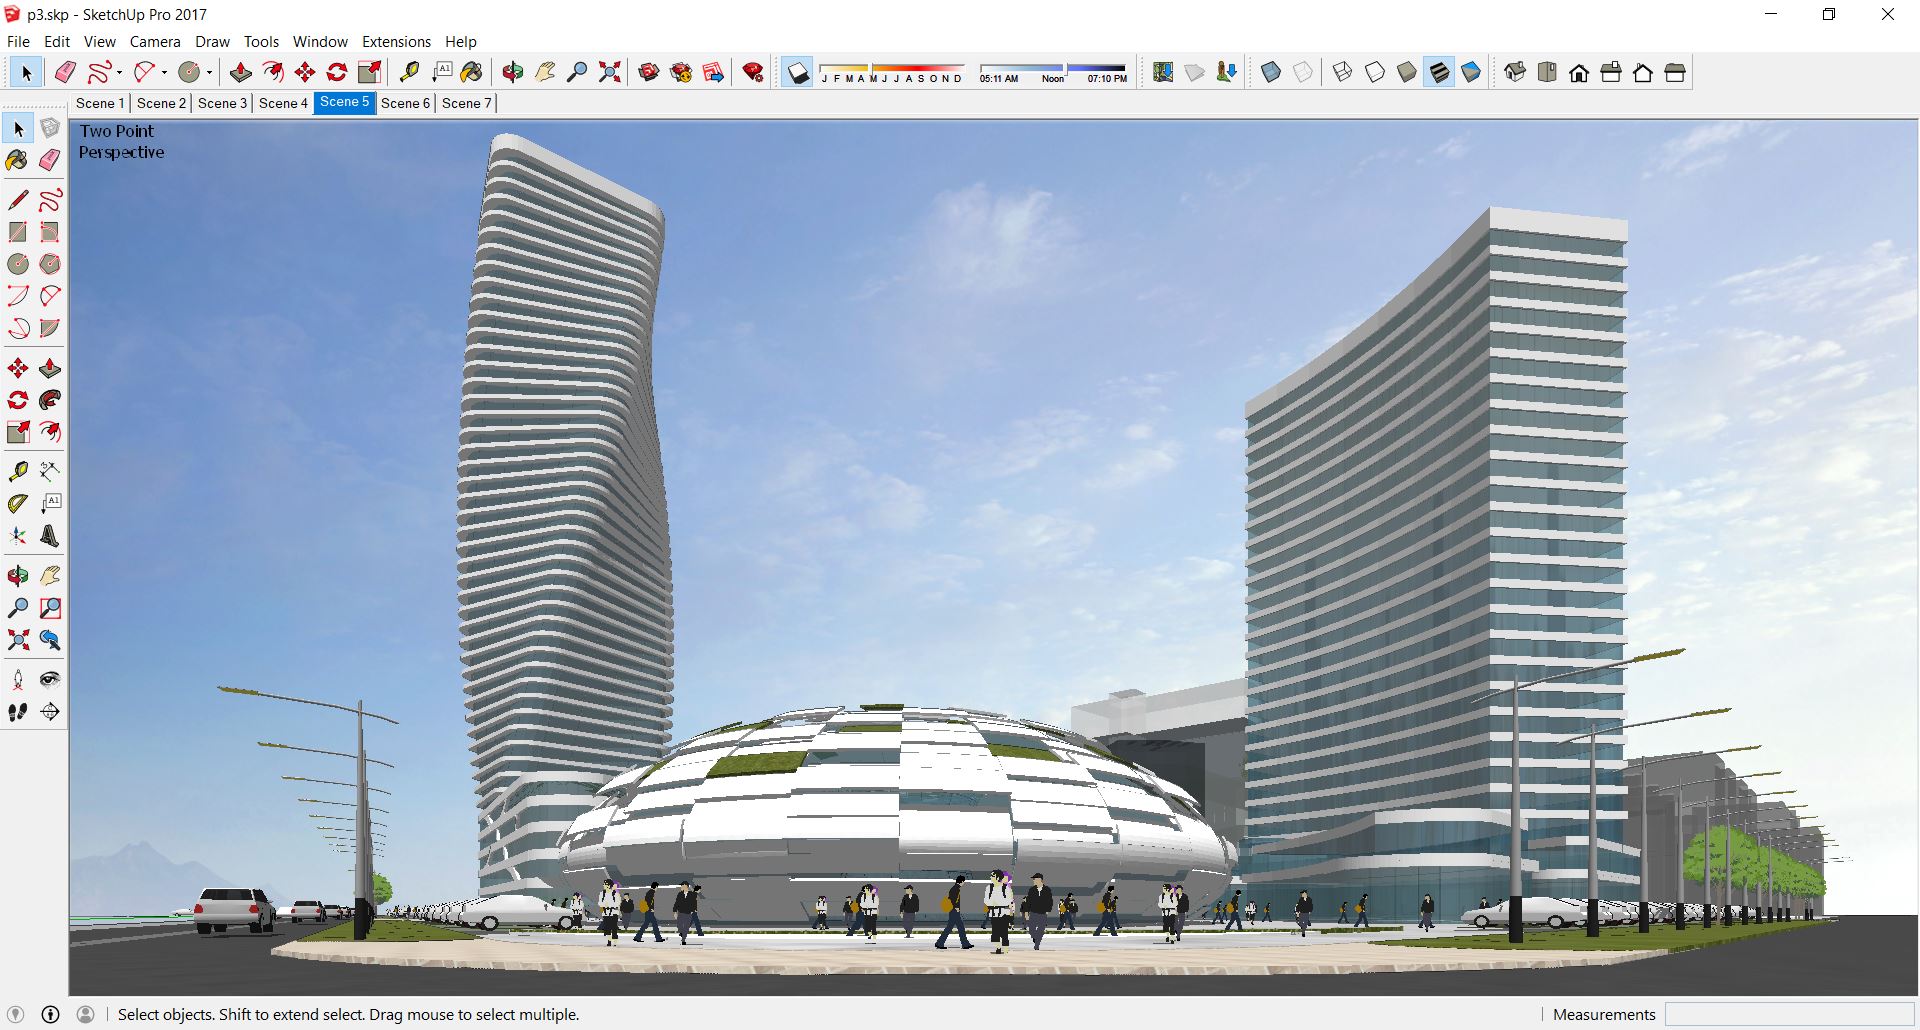Click the geo-location icon in status bar

pyautogui.click(x=16, y=1014)
